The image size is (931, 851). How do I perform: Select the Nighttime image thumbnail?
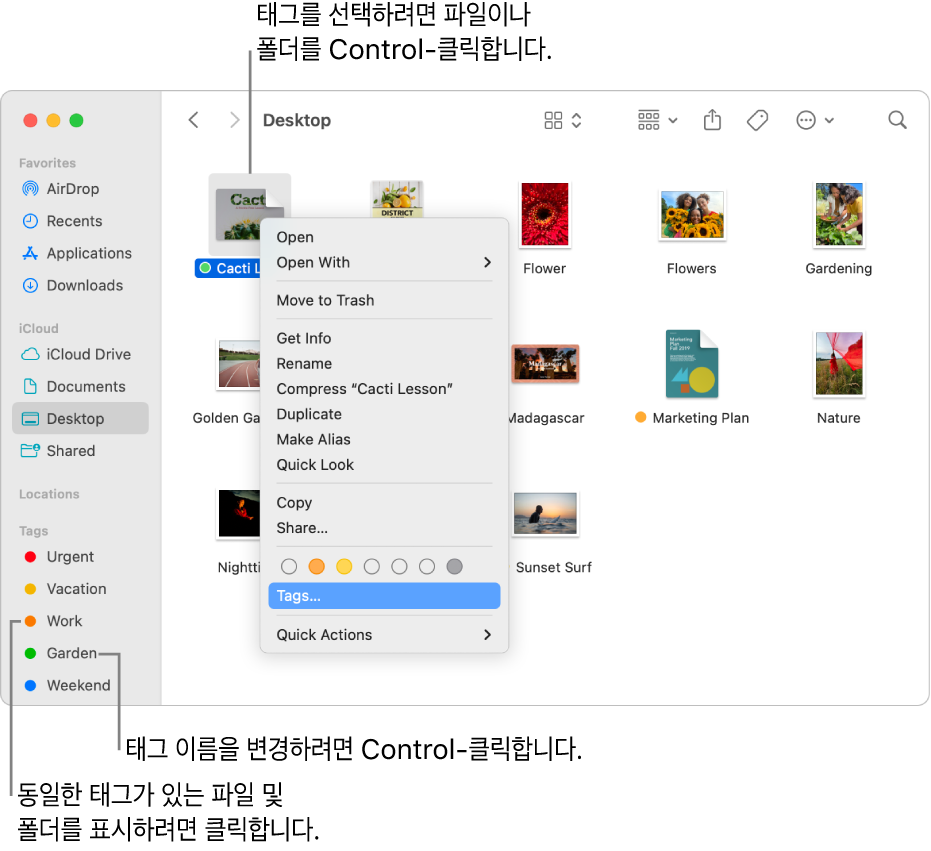pyautogui.click(x=239, y=514)
